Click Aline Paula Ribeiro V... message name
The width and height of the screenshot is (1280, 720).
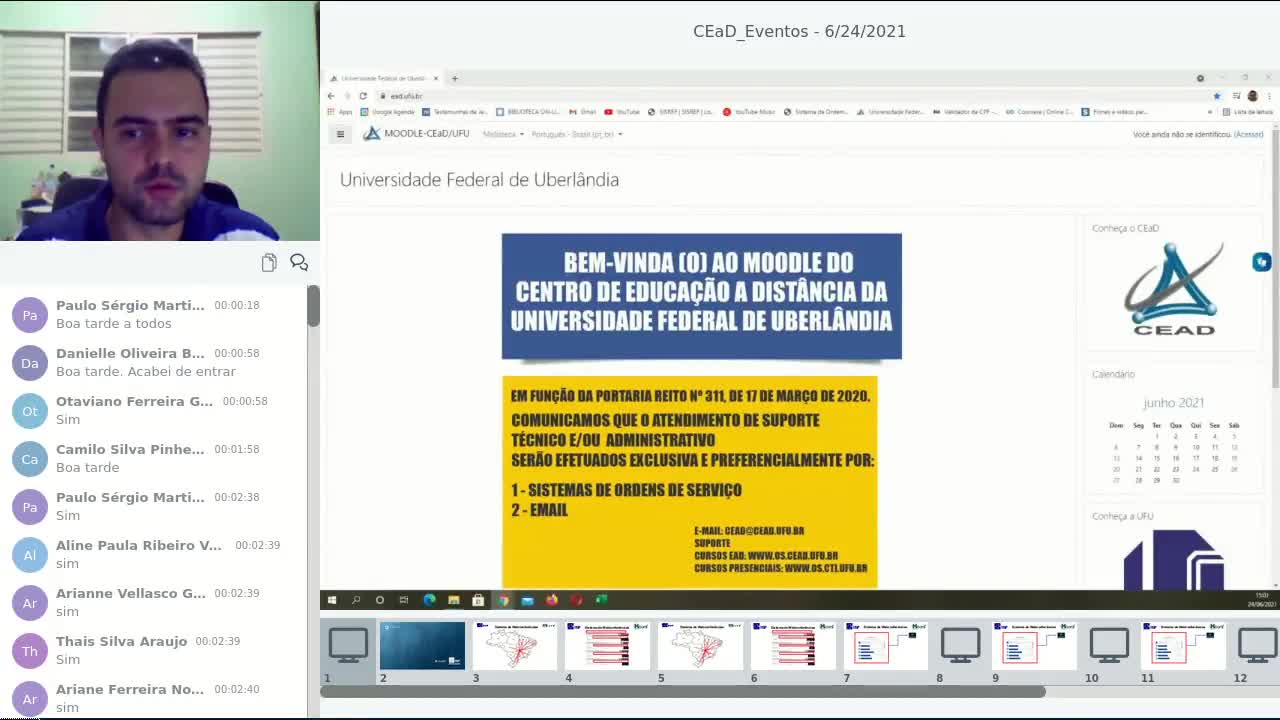139,545
